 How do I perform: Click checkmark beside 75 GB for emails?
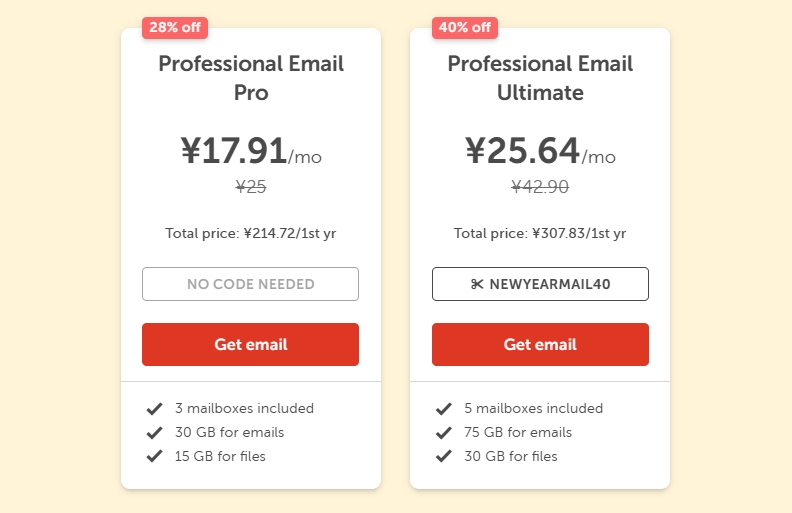tap(444, 432)
